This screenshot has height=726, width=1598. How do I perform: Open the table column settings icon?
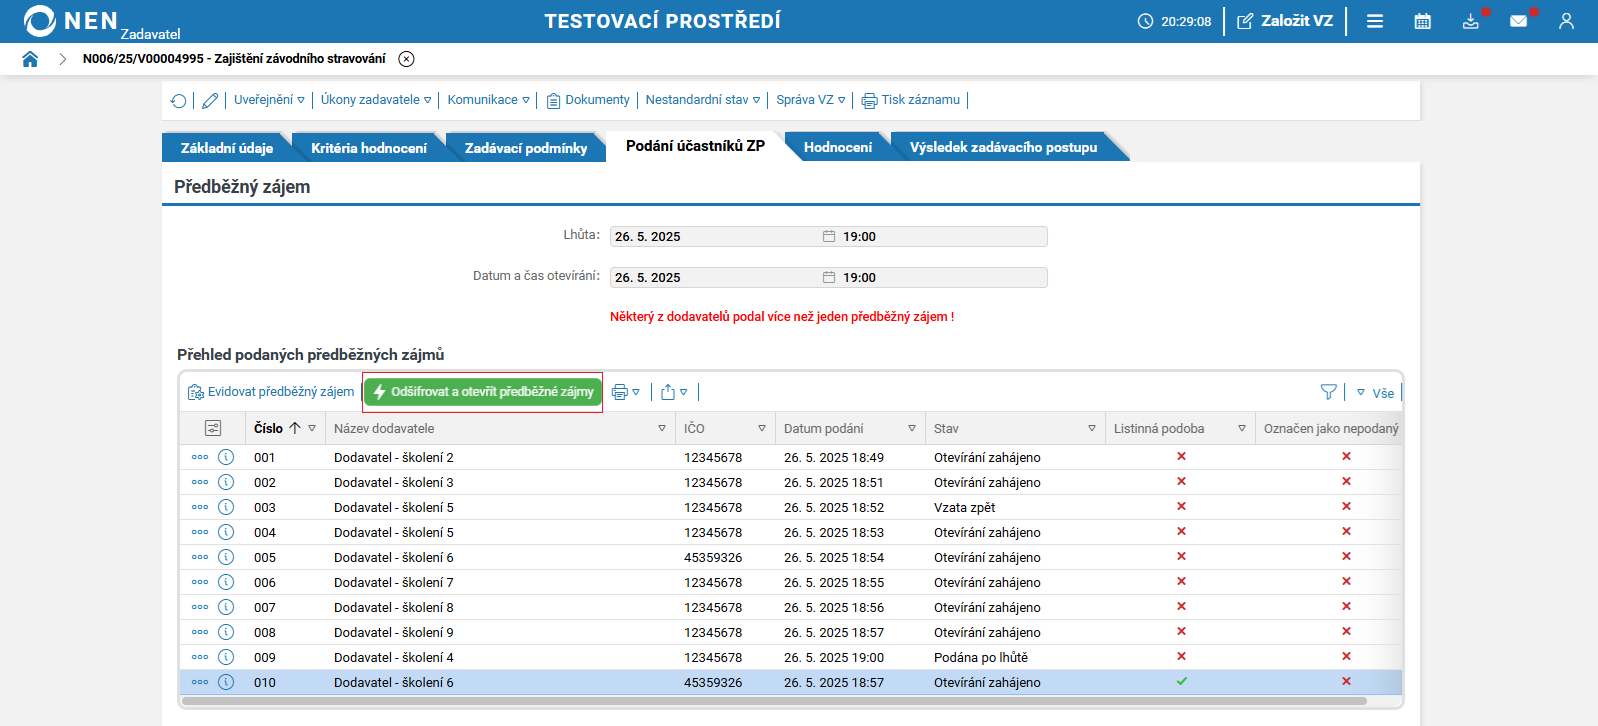[213, 428]
